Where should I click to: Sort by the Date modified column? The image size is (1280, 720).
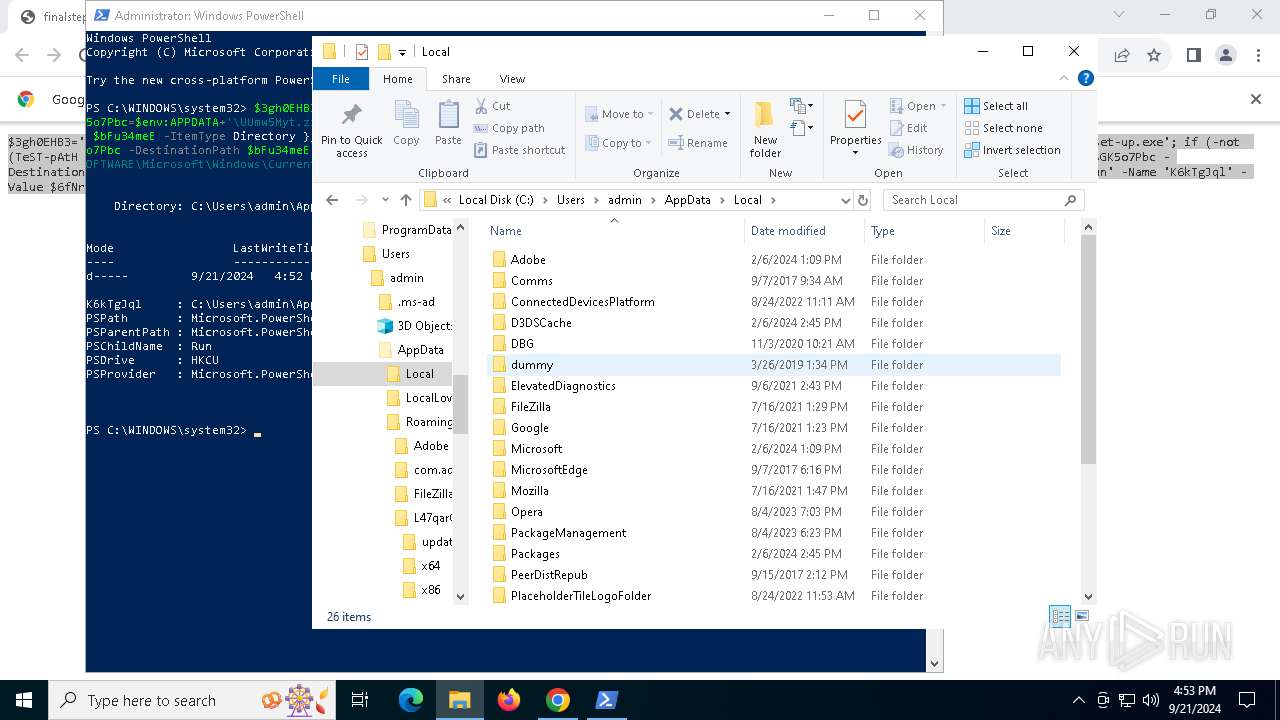coord(804,230)
